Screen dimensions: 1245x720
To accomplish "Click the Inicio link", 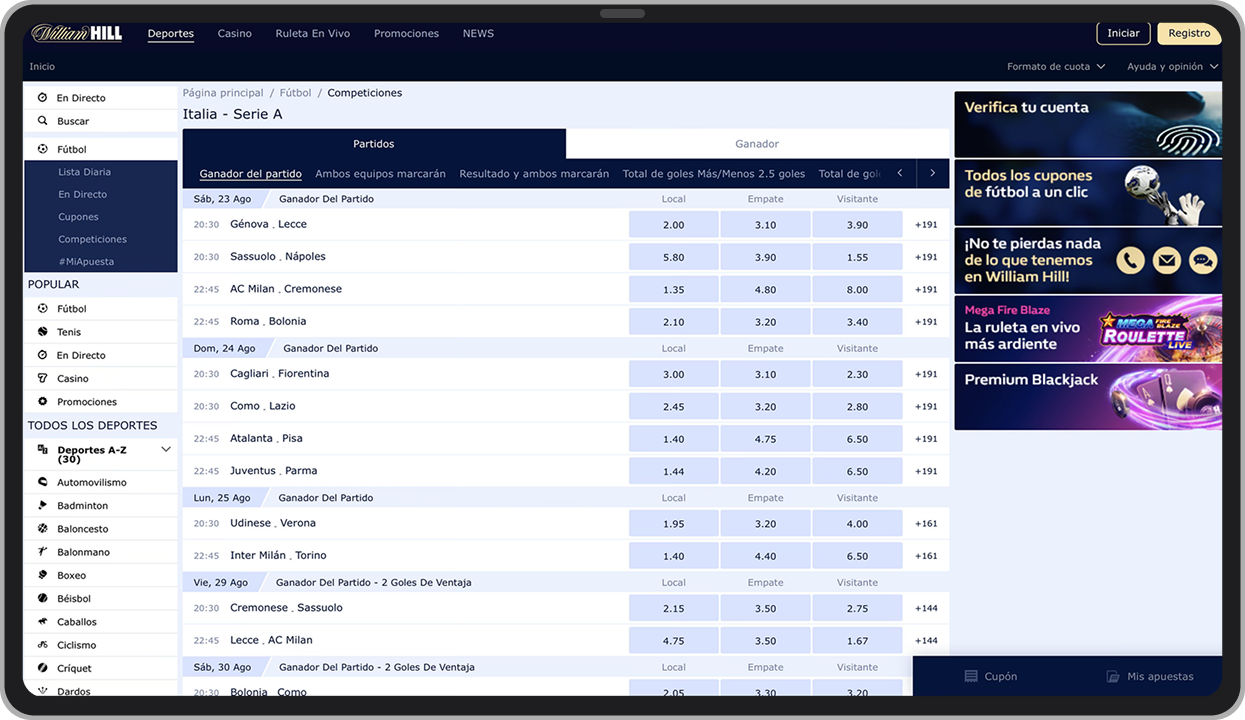I will (42, 67).
